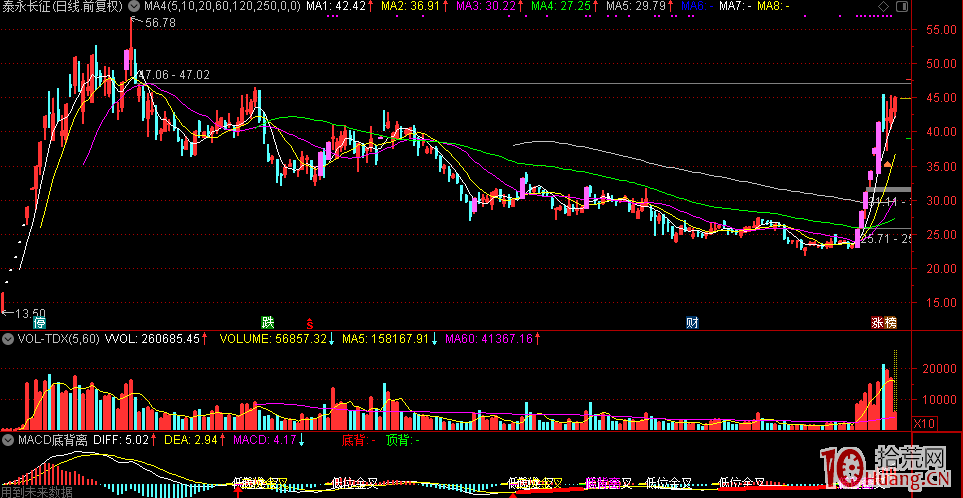
Task: Click the yellow MA2: 36.91 value
Action: pos(409,7)
